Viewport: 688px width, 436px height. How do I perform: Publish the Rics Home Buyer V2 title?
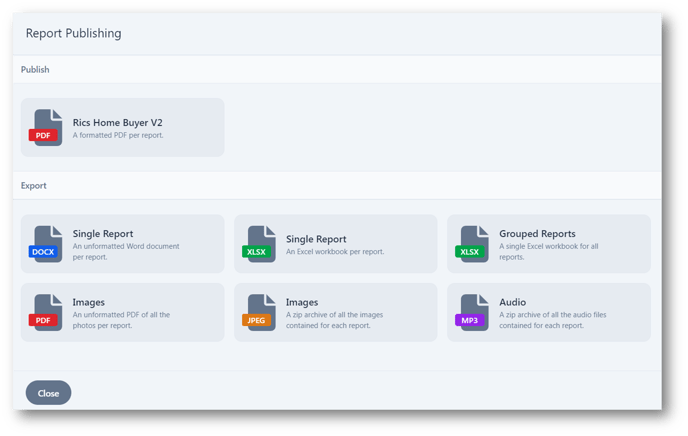pos(118,122)
